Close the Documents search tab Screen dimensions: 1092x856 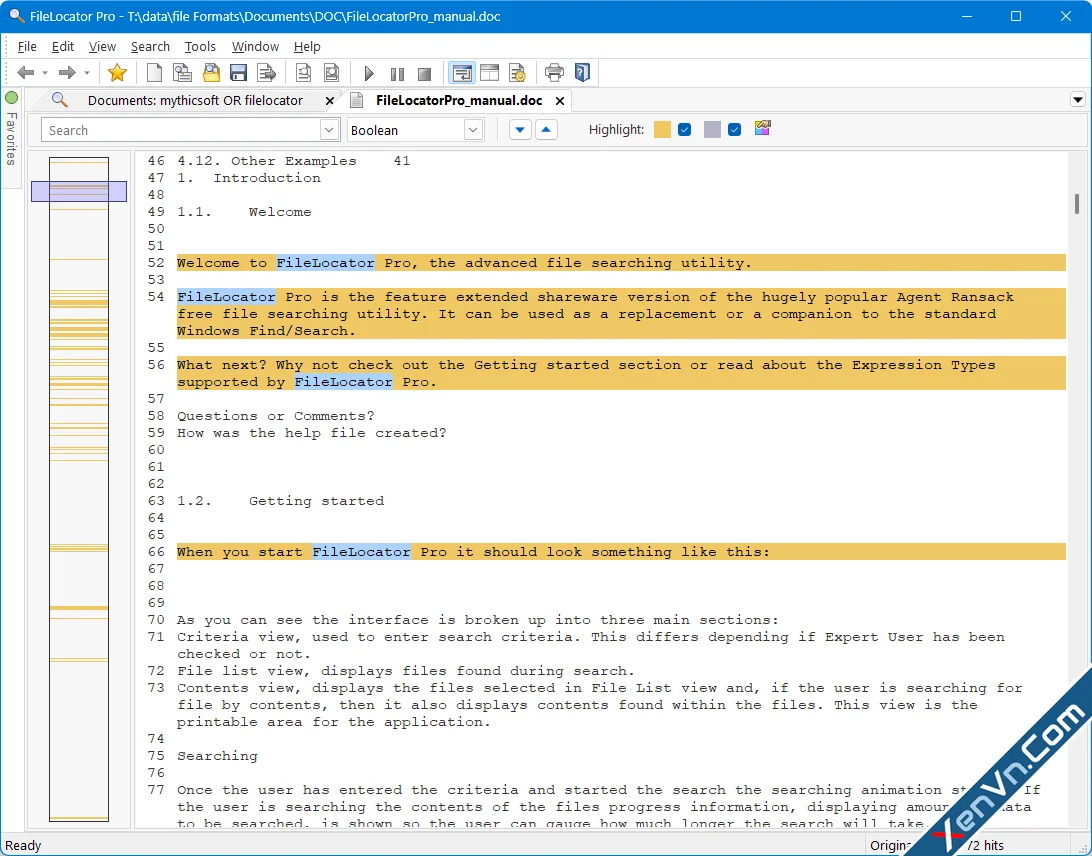[x=329, y=101]
